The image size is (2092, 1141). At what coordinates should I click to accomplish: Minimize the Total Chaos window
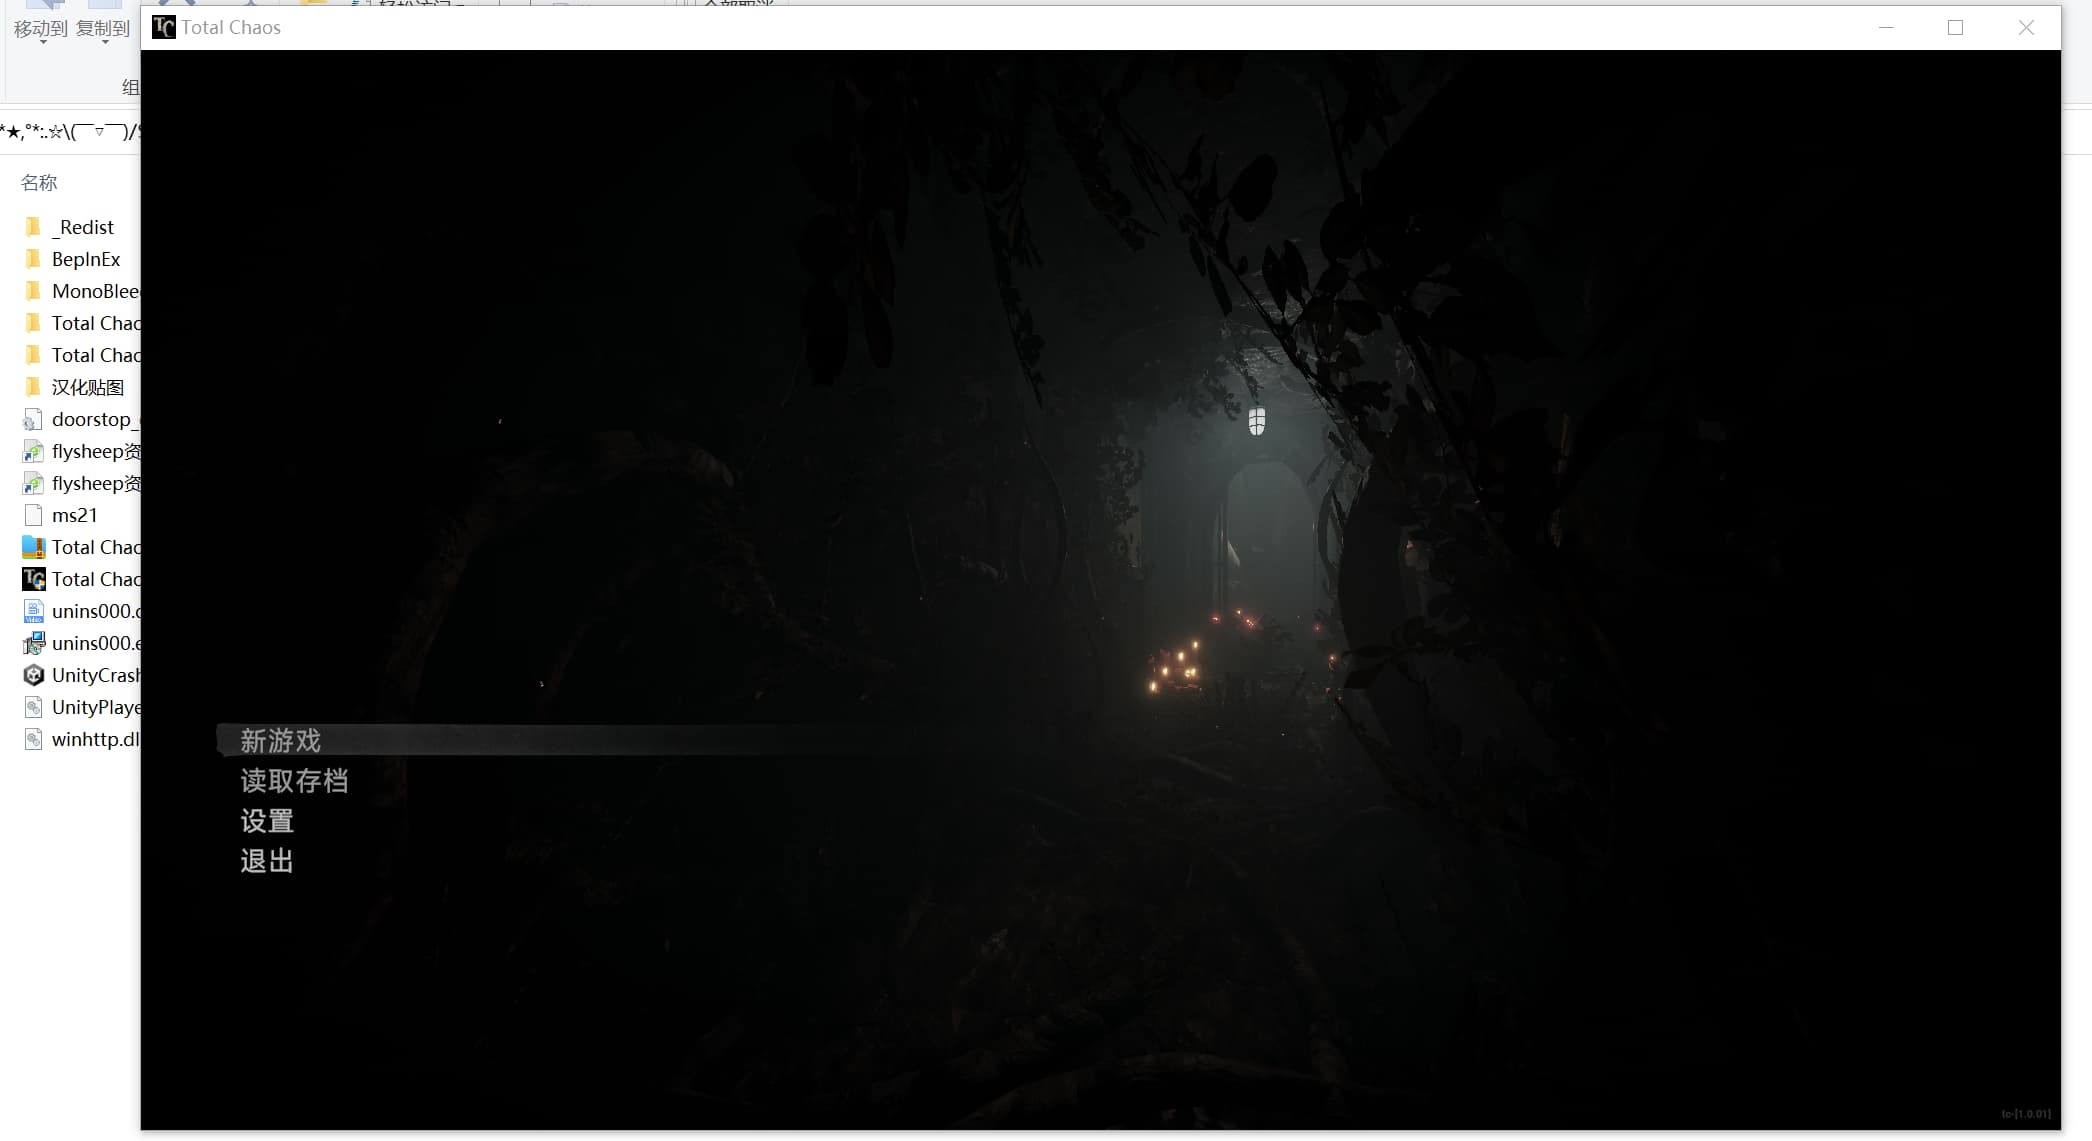[1886, 27]
